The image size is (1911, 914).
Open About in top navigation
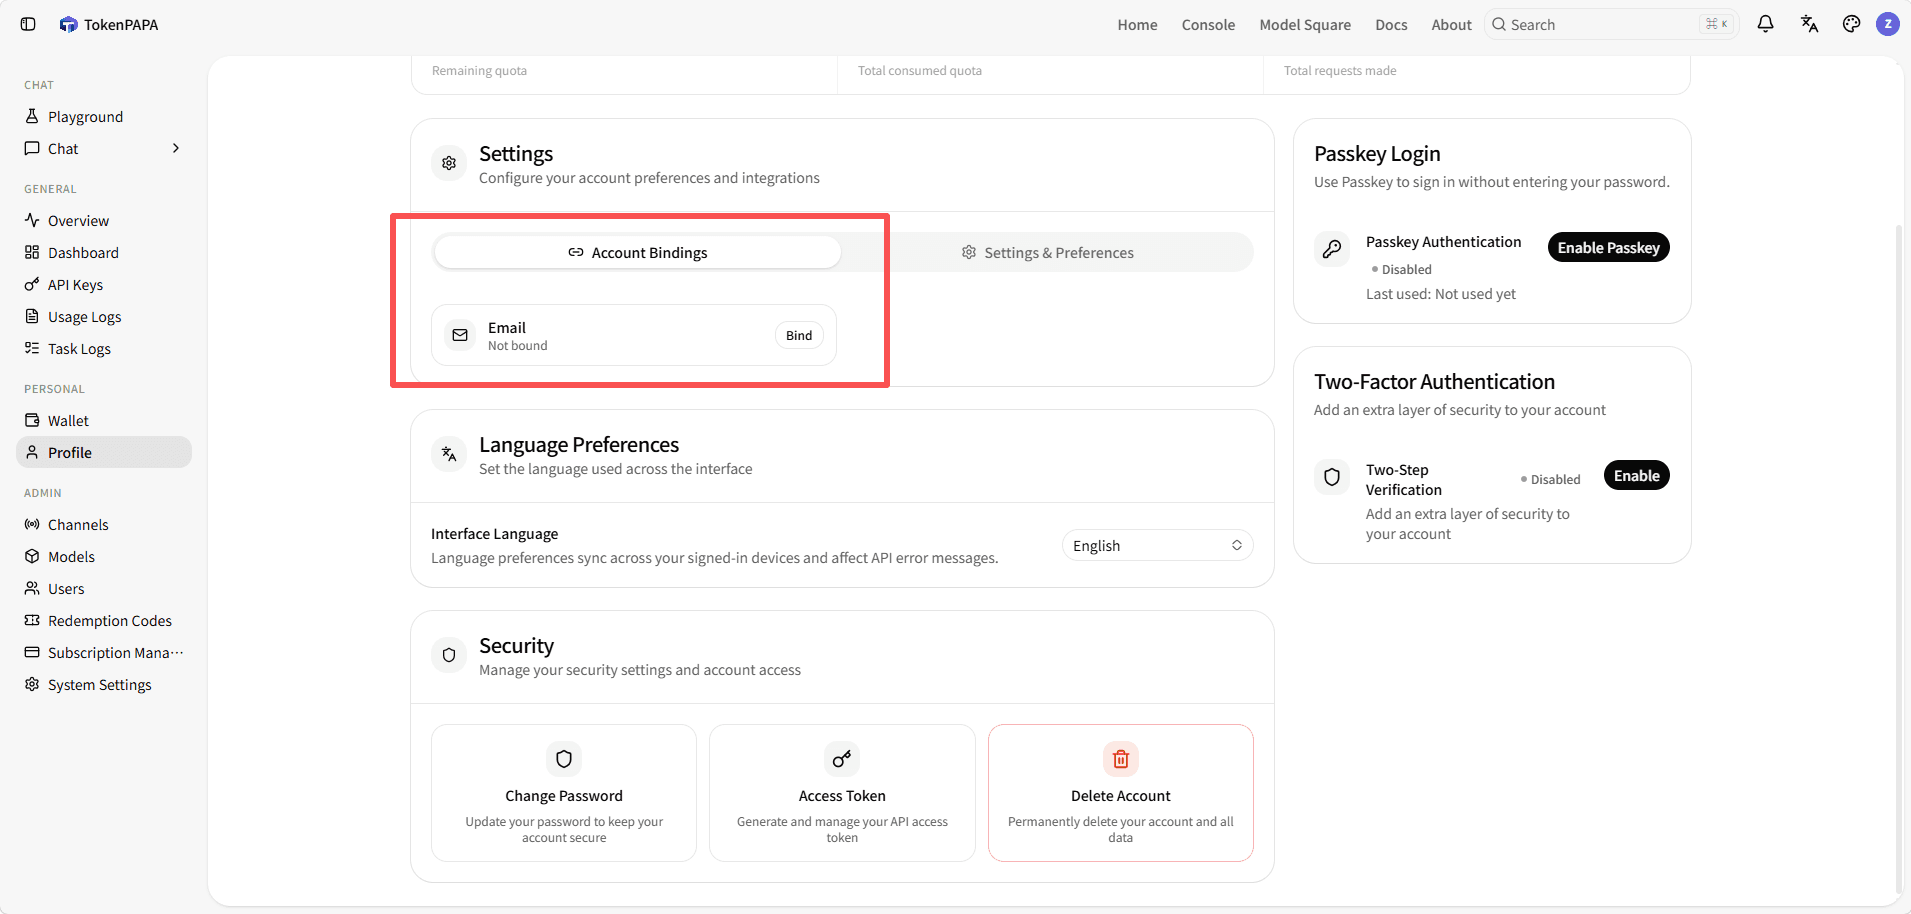[x=1451, y=24]
